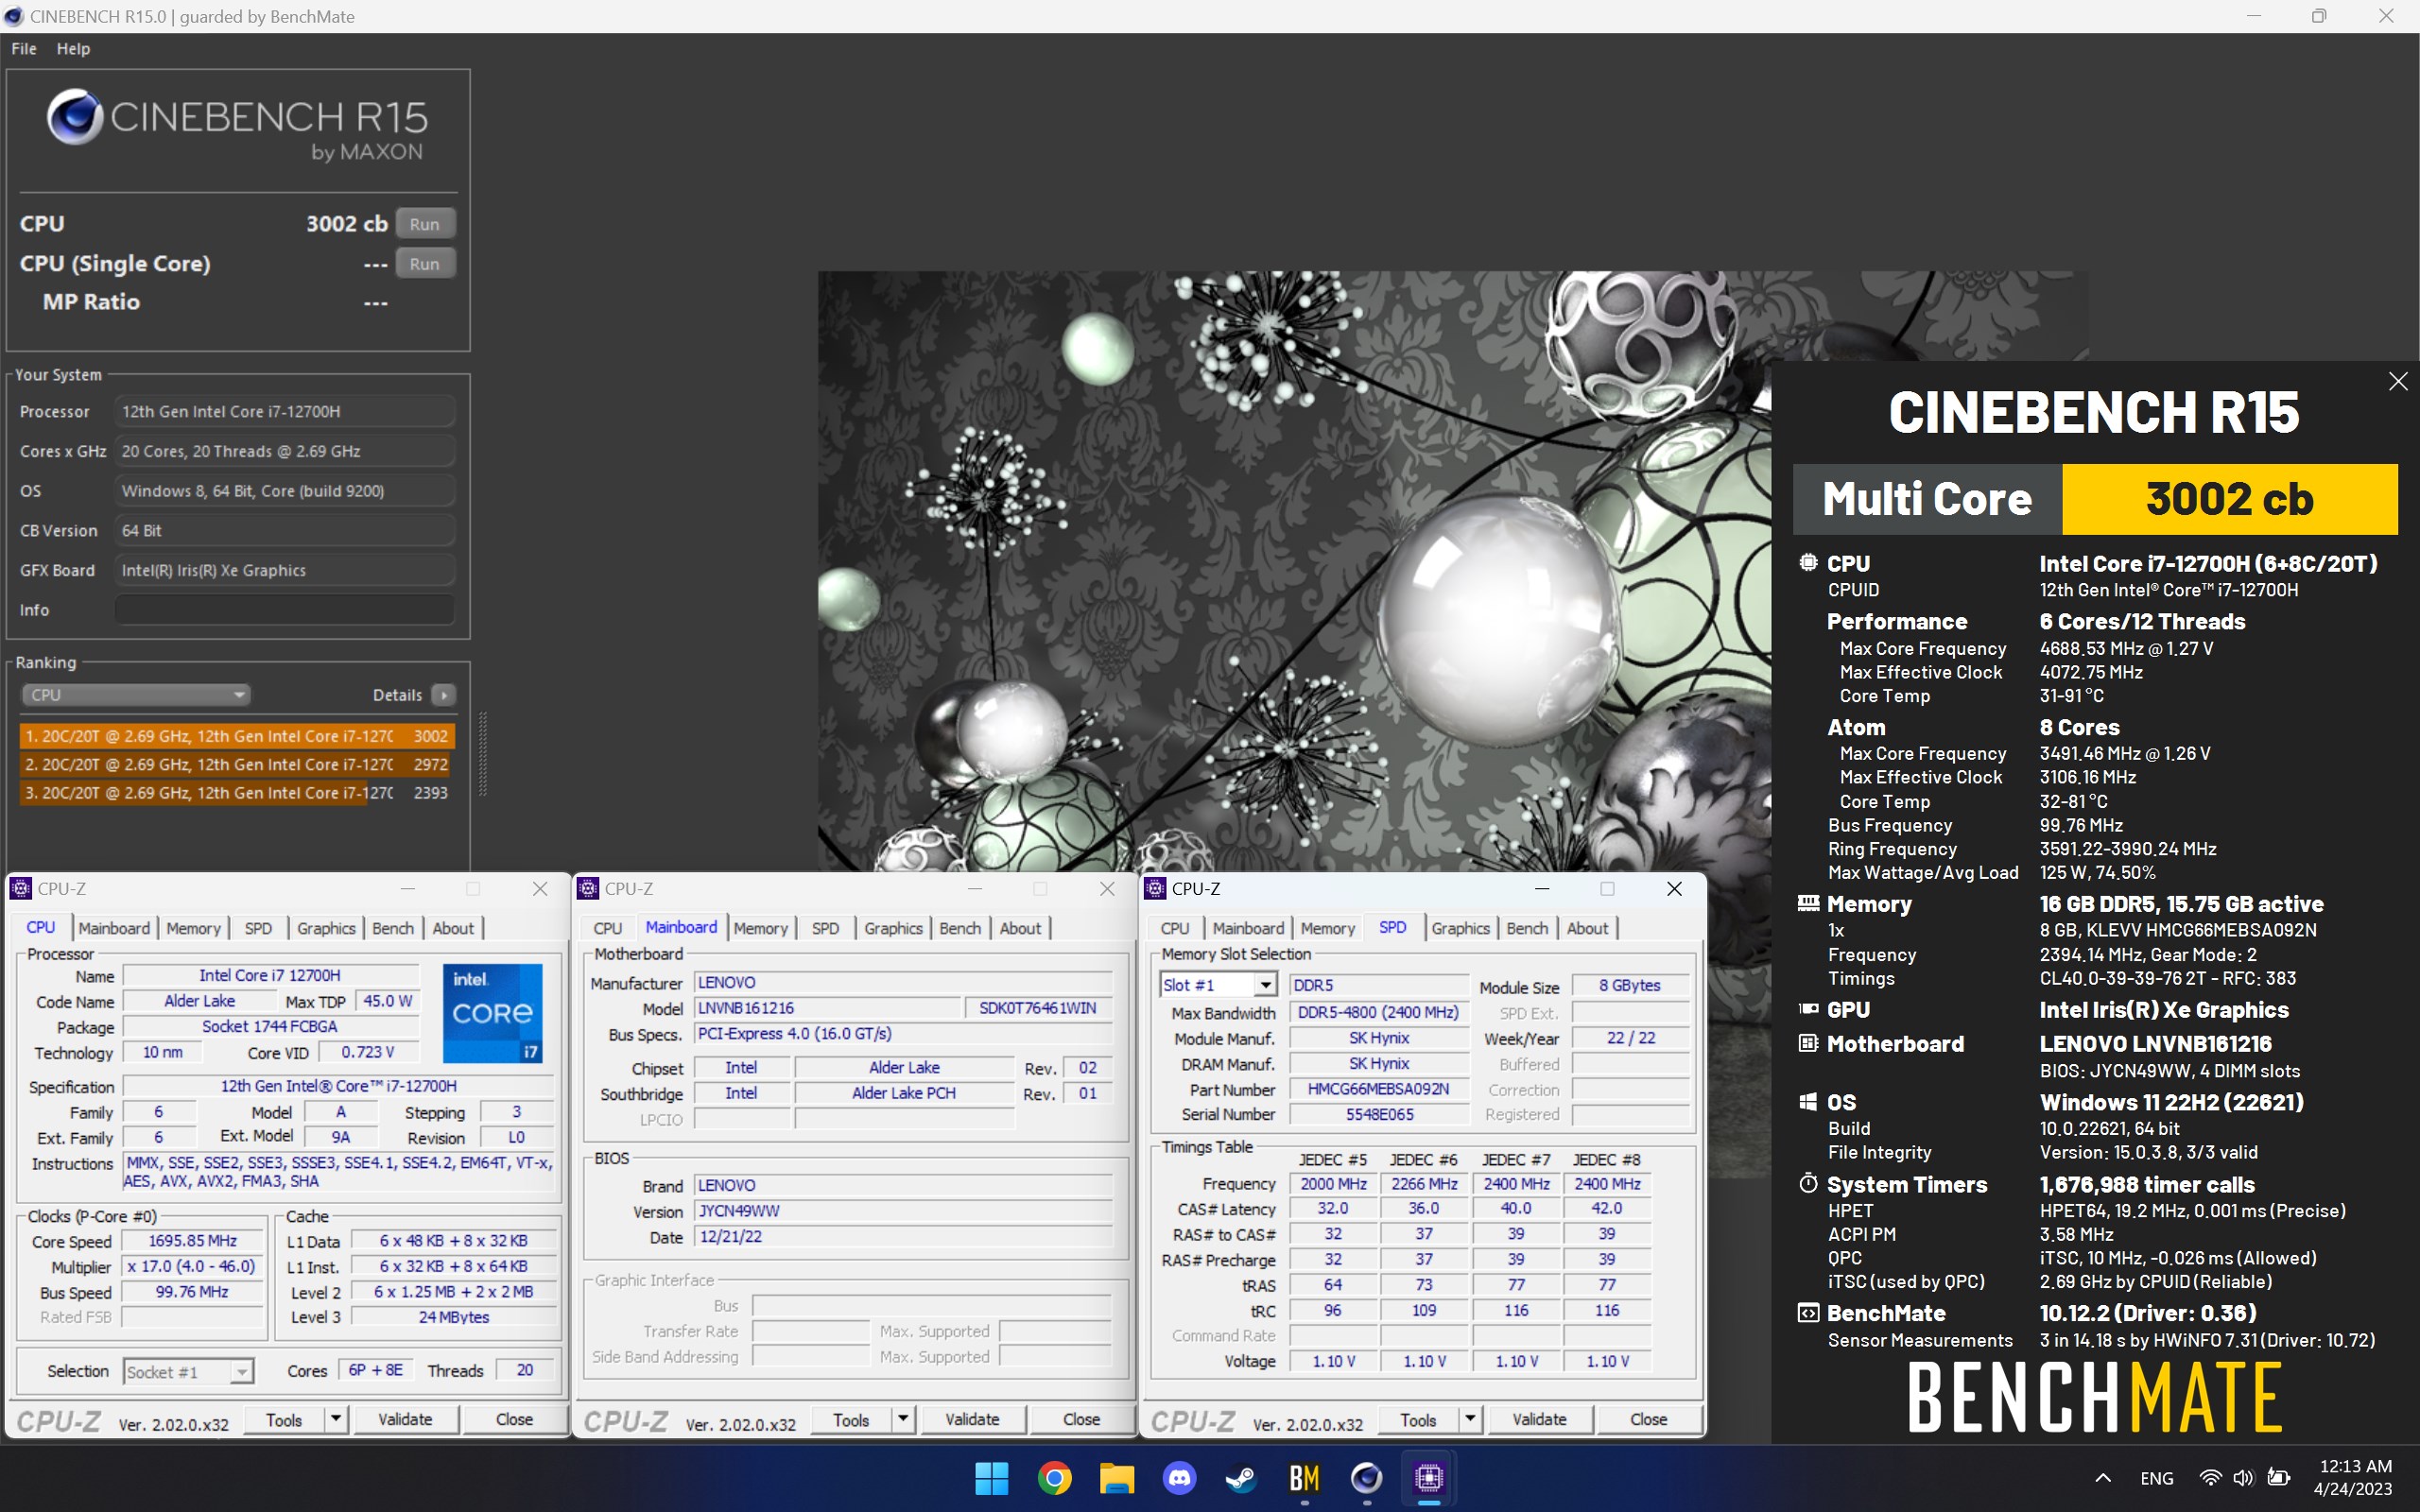Click BenchMate CPU chip icon
Screen dimensions: 2420x1512
point(1808,562)
